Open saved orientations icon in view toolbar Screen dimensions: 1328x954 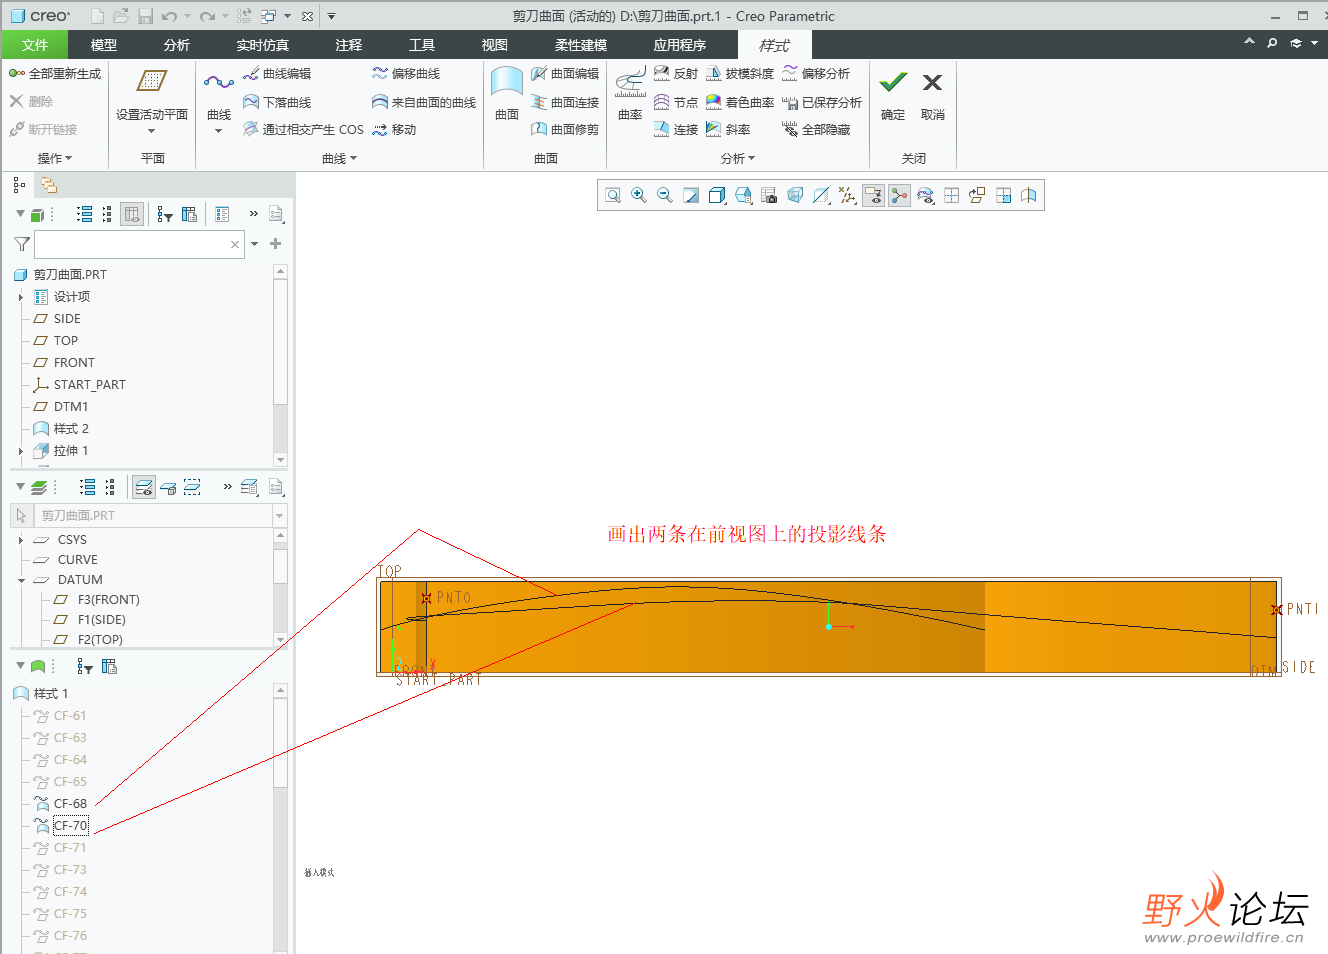click(743, 196)
